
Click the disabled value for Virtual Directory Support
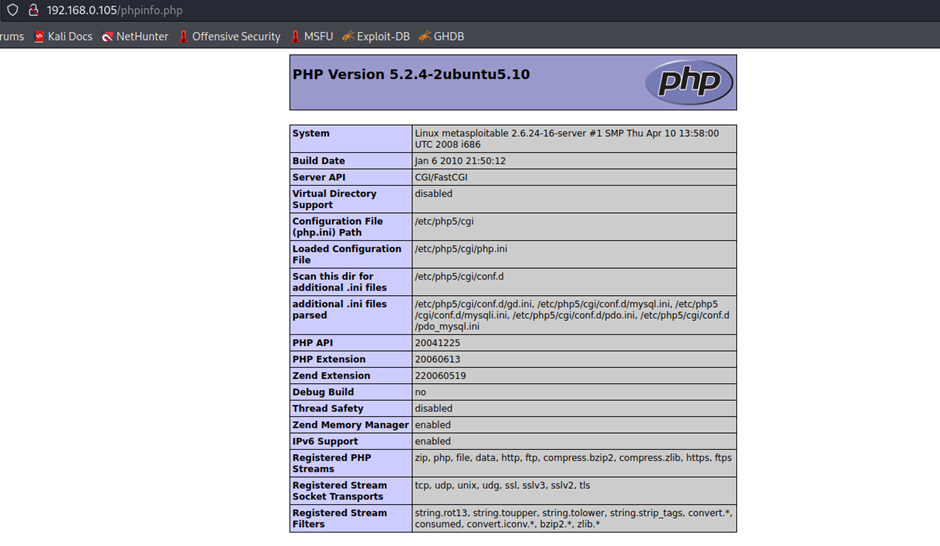pyautogui.click(x=434, y=194)
